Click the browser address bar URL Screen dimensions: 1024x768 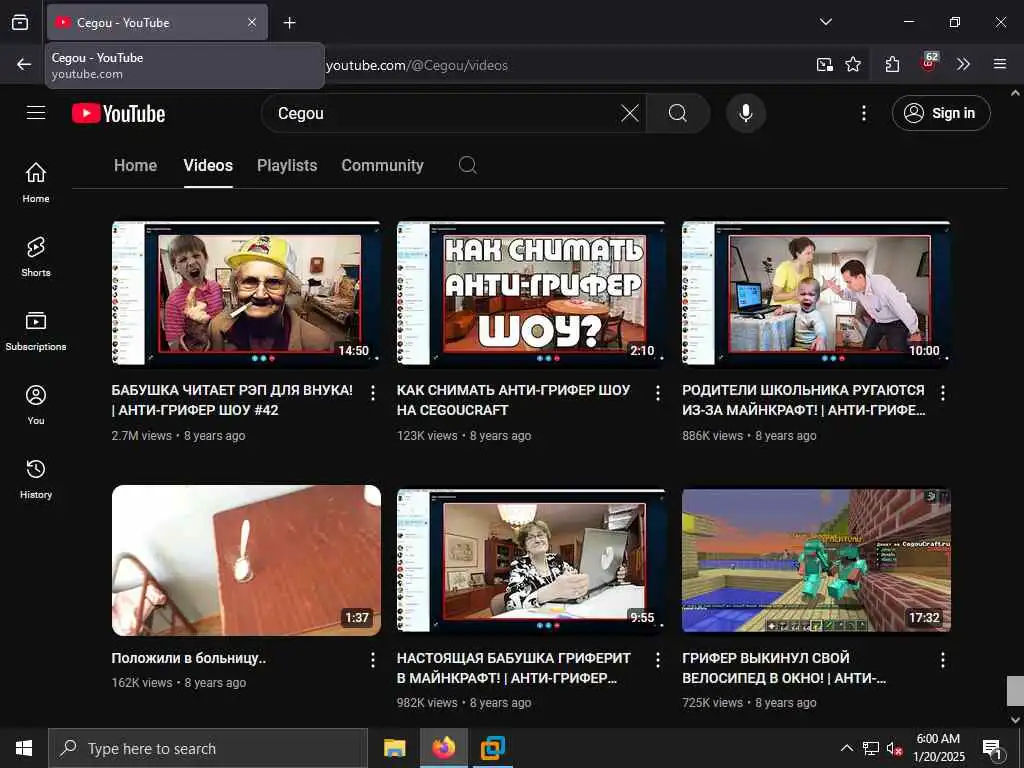(x=417, y=65)
